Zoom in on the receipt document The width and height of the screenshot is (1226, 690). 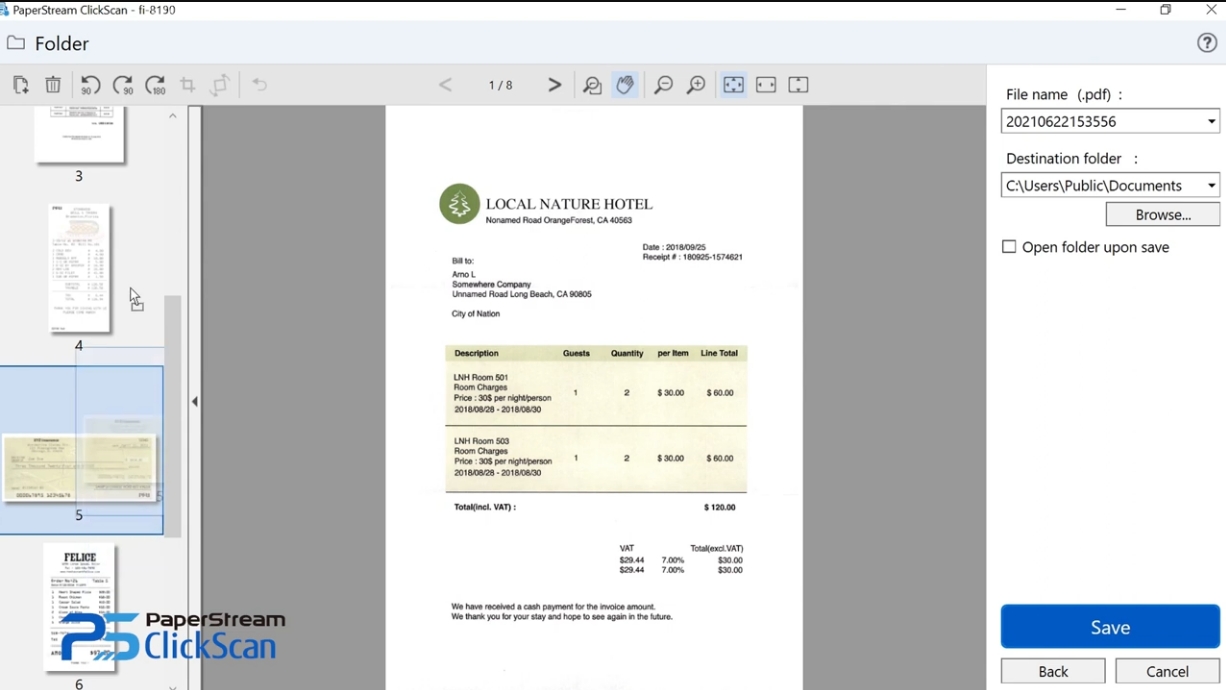pyautogui.click(x=697, y=85)
